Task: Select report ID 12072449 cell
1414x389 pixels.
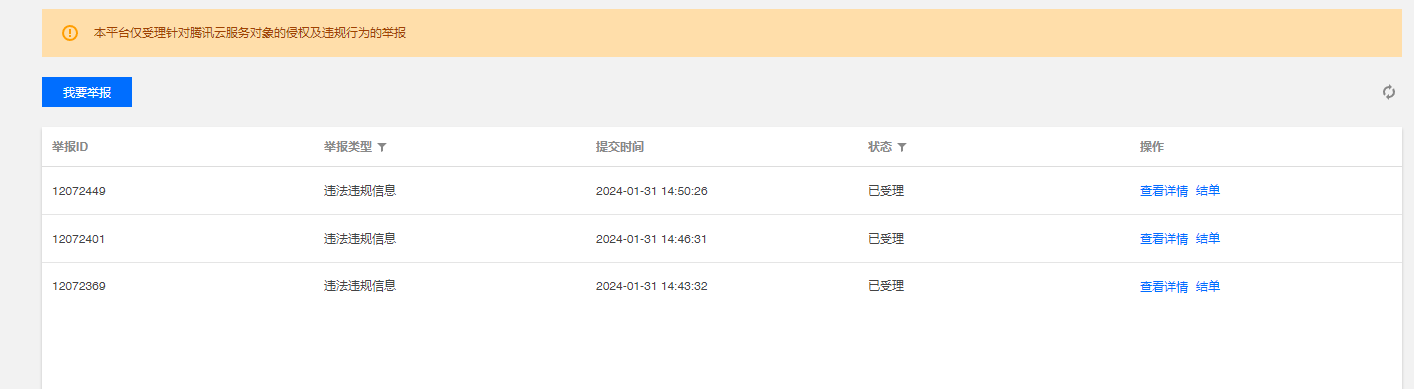Action: pyautogui.click(x=79, y=191)
